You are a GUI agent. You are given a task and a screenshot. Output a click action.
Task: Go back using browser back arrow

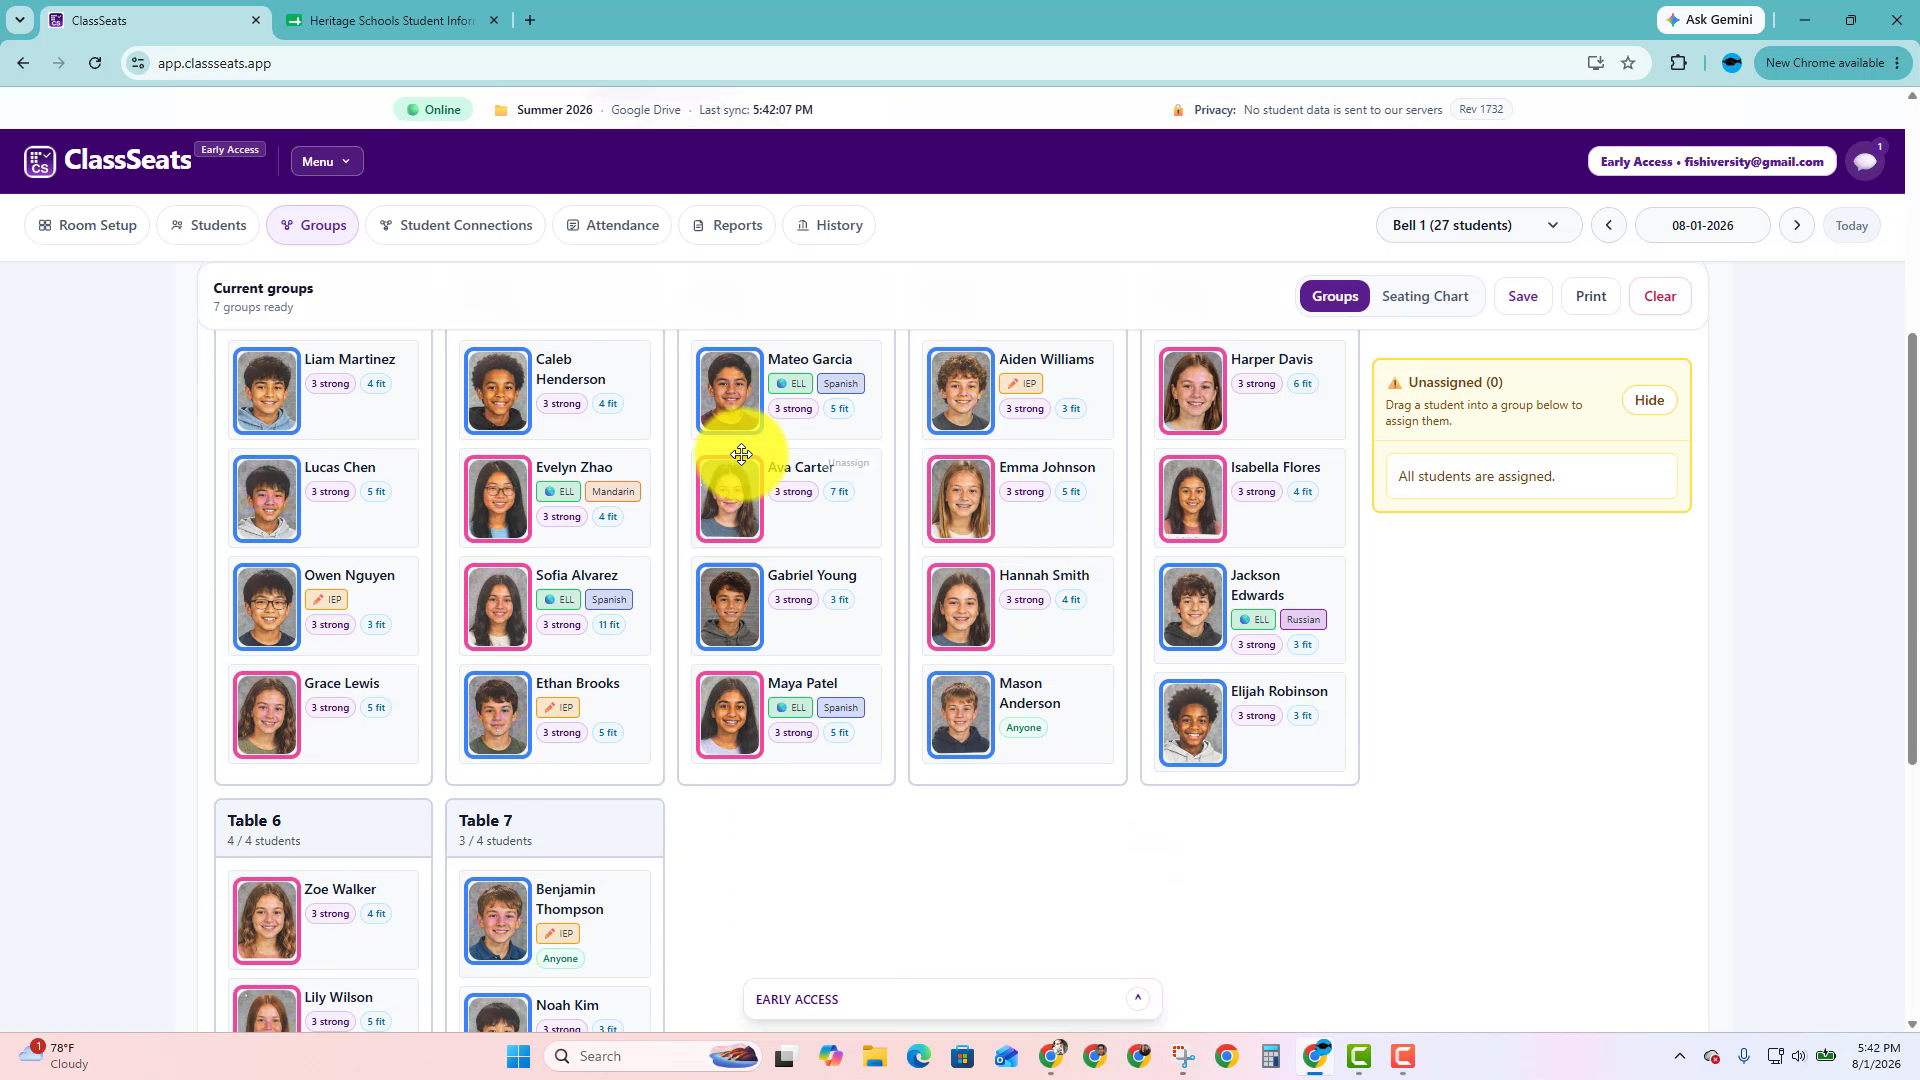[23, 63]
